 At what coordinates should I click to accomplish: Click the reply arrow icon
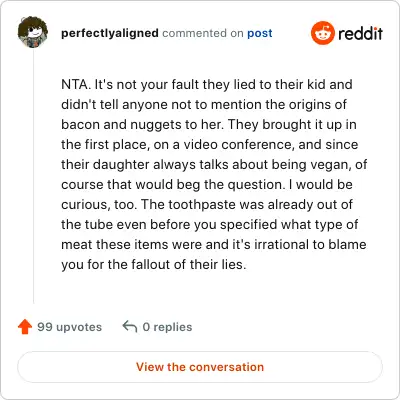pyautogui.click(x=130, y=326)
